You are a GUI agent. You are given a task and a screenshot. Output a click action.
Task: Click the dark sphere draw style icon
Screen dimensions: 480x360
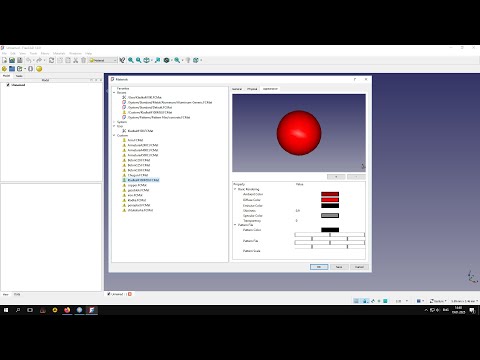point(166,60)
